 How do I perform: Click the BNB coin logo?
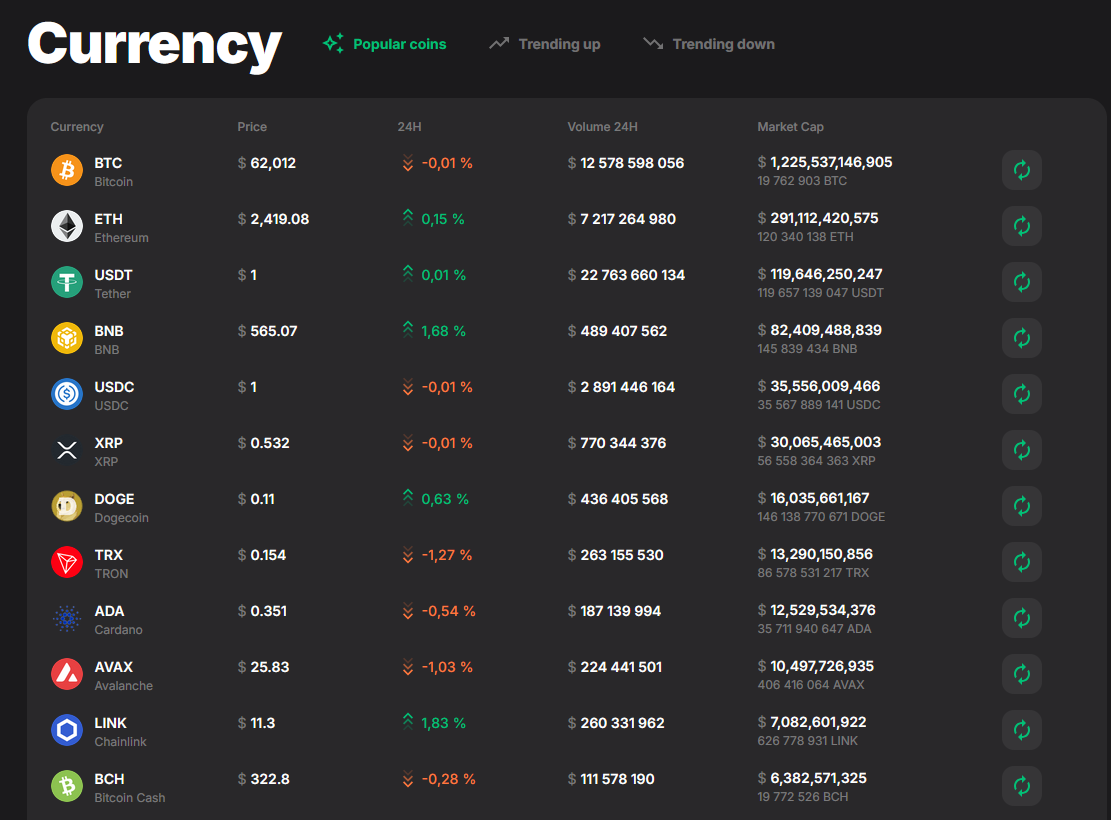pos(67,338)
